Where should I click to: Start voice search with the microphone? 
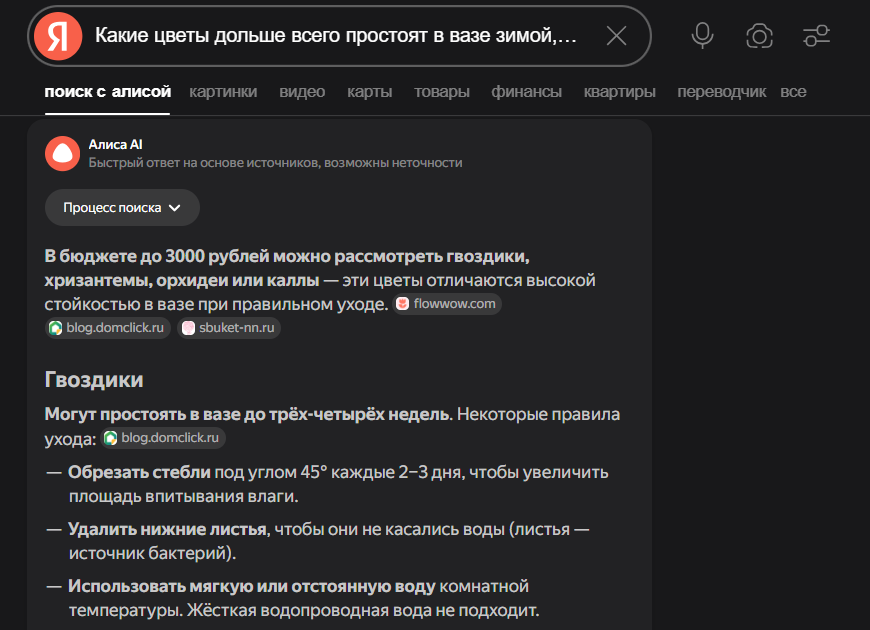point(703,36)
